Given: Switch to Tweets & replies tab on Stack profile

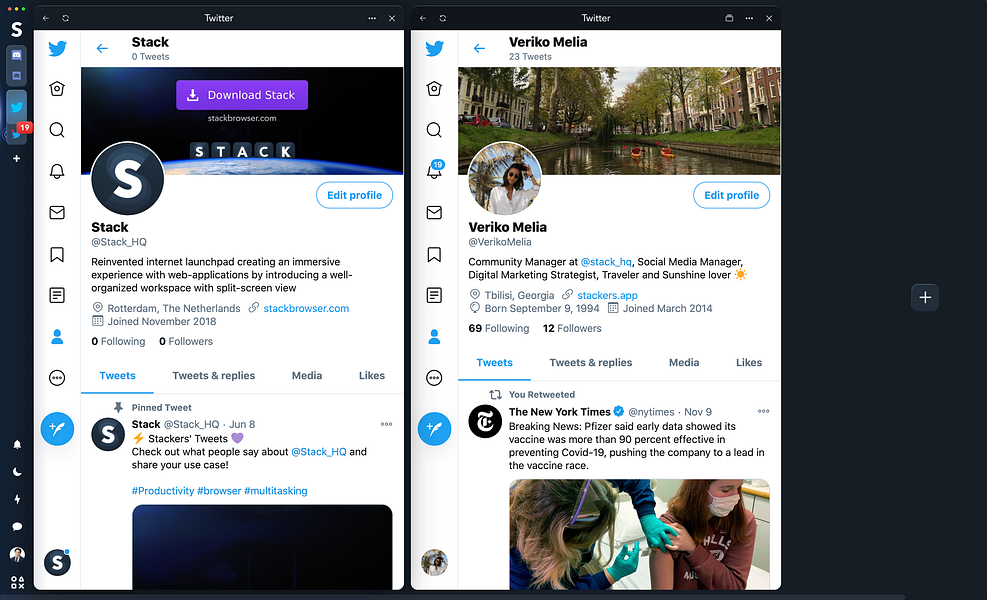Looking at the screenshot, I should (x=213, y=376).
